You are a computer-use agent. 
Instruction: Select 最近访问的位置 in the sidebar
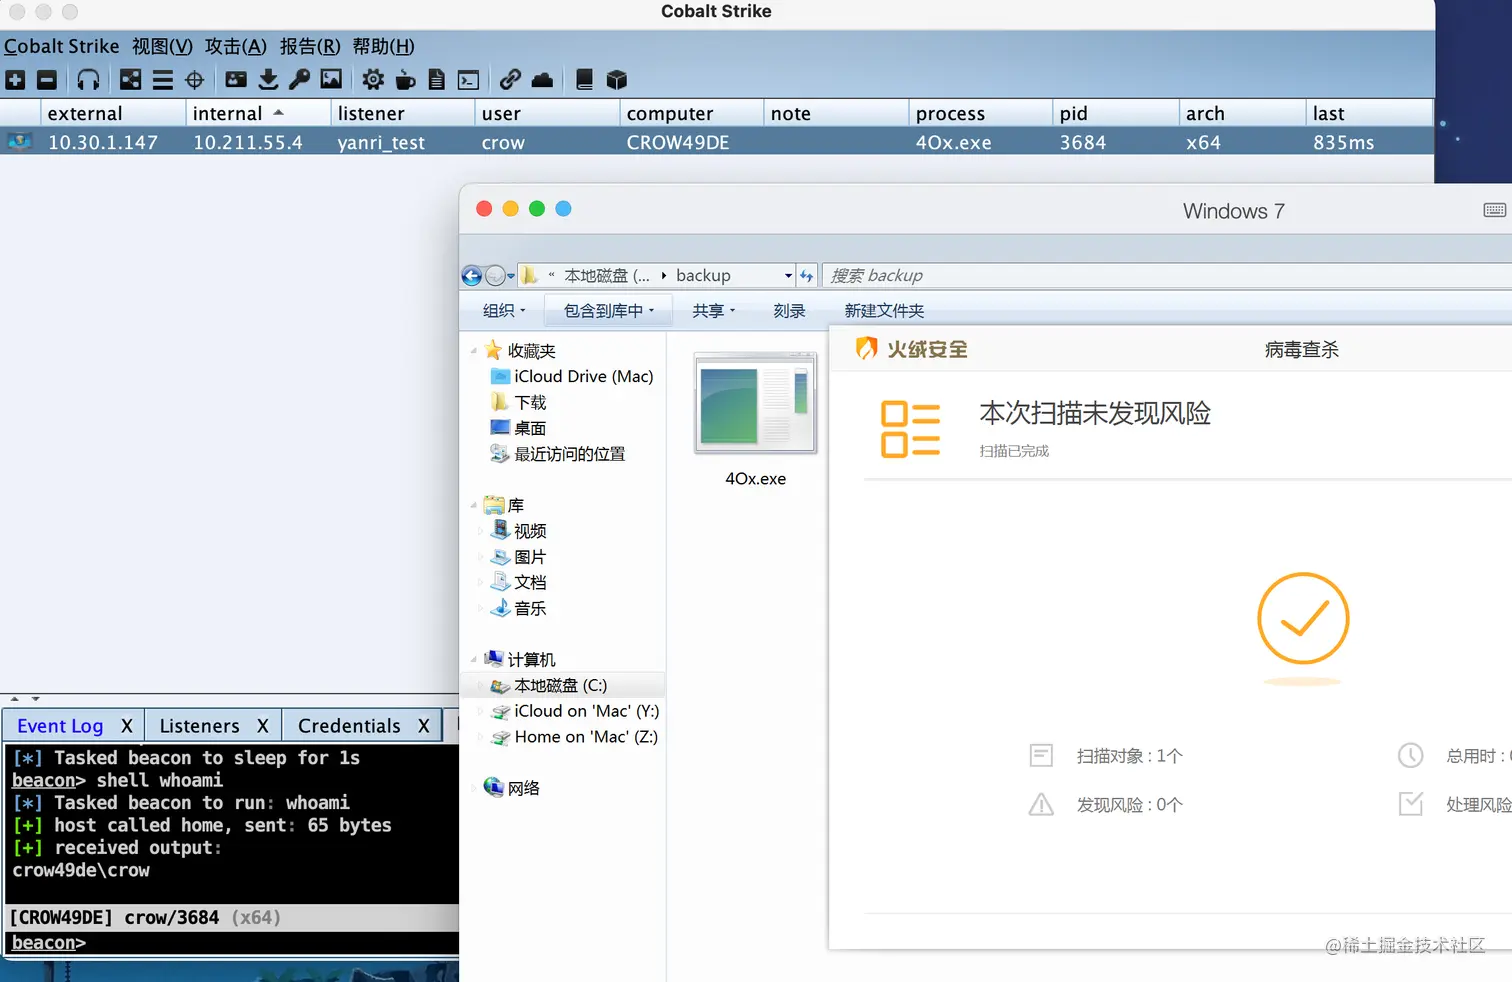pyautogui.click(x=558, y=454)
